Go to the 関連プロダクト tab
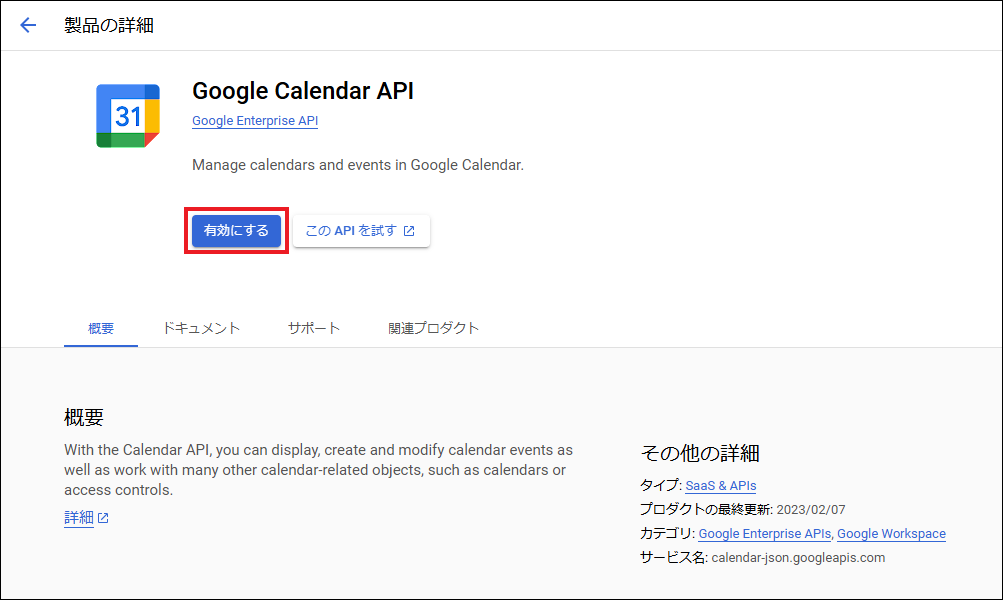Viewport: 1003px width, 600px height. (433, 328)
